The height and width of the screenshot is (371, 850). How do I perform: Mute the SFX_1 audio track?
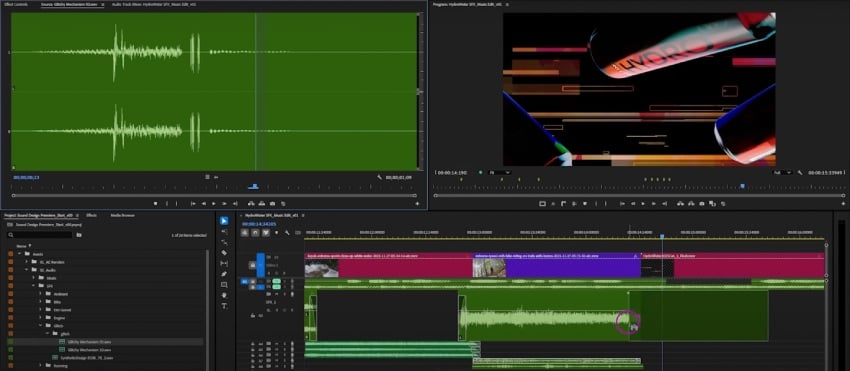276,294
